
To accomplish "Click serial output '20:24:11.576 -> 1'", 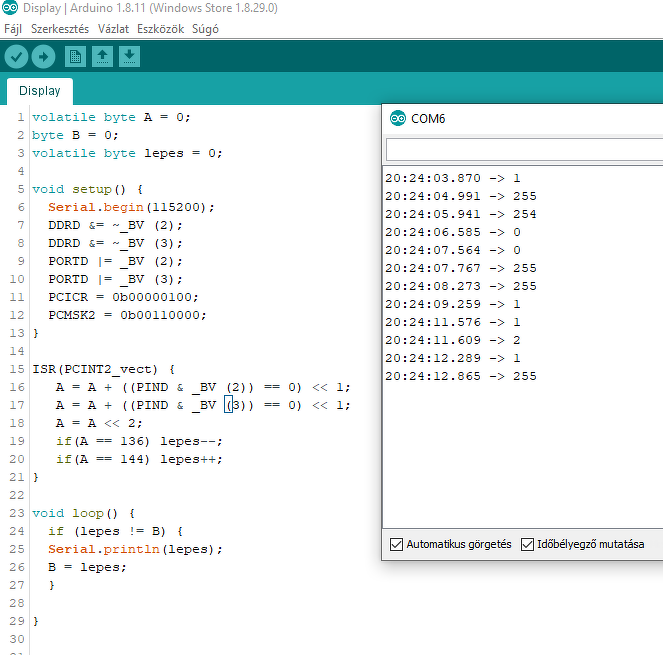I will coord(453,322).
